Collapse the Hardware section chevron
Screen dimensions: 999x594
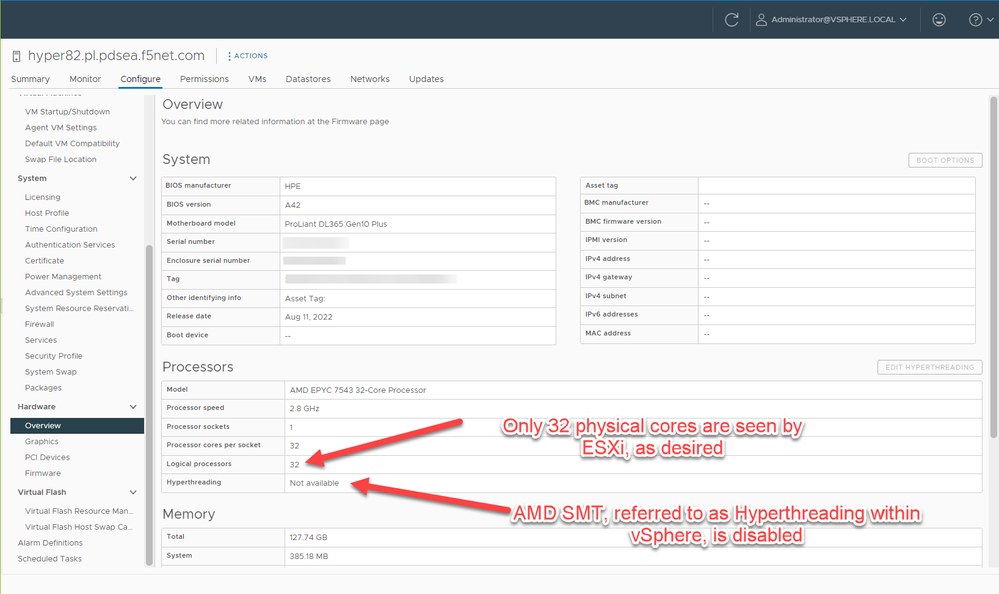[133, 407]
